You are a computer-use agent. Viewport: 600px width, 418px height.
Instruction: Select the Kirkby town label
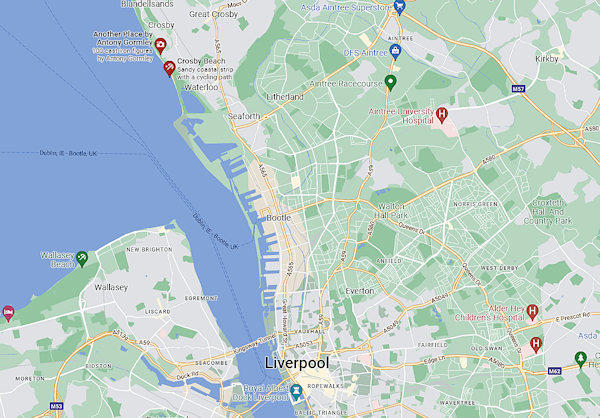[547, 59]
